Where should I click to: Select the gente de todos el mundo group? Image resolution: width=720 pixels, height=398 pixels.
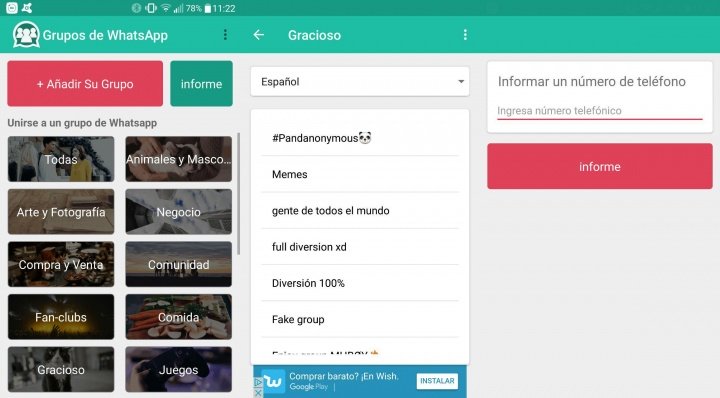[x=360, y=210]
